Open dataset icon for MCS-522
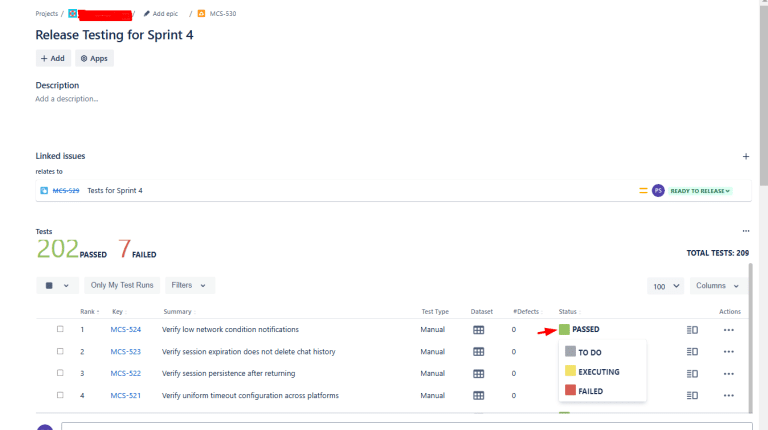 479,374
